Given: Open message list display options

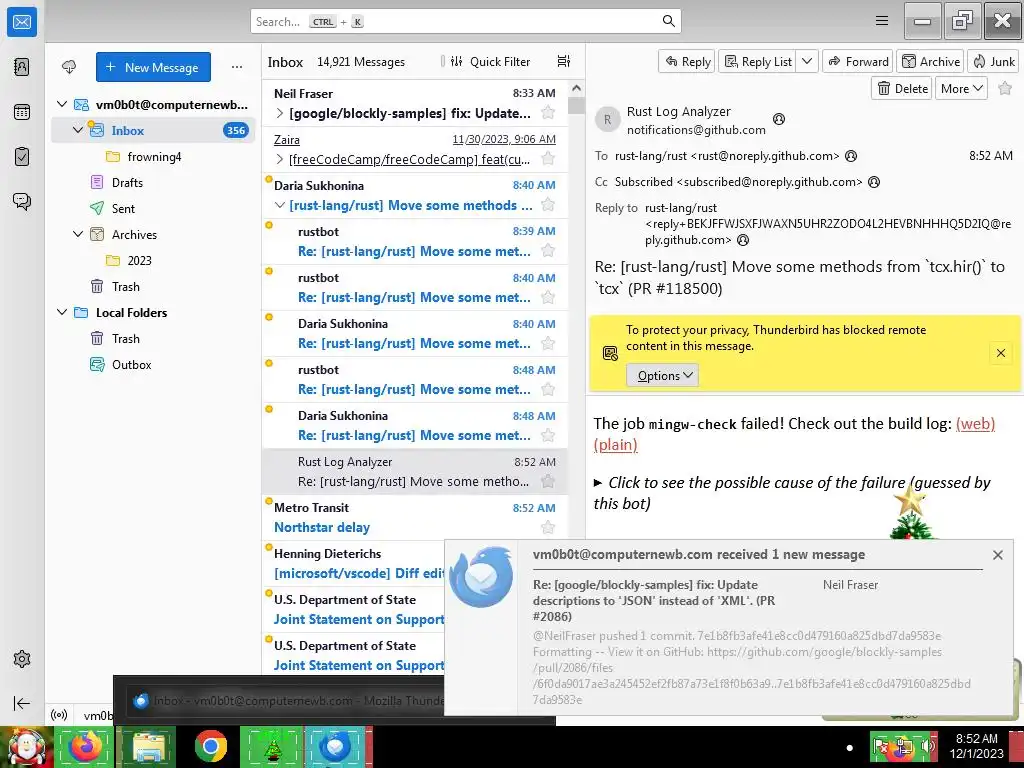Looking at the screenshot, I should pyautogui.click(x=564, y=61).
